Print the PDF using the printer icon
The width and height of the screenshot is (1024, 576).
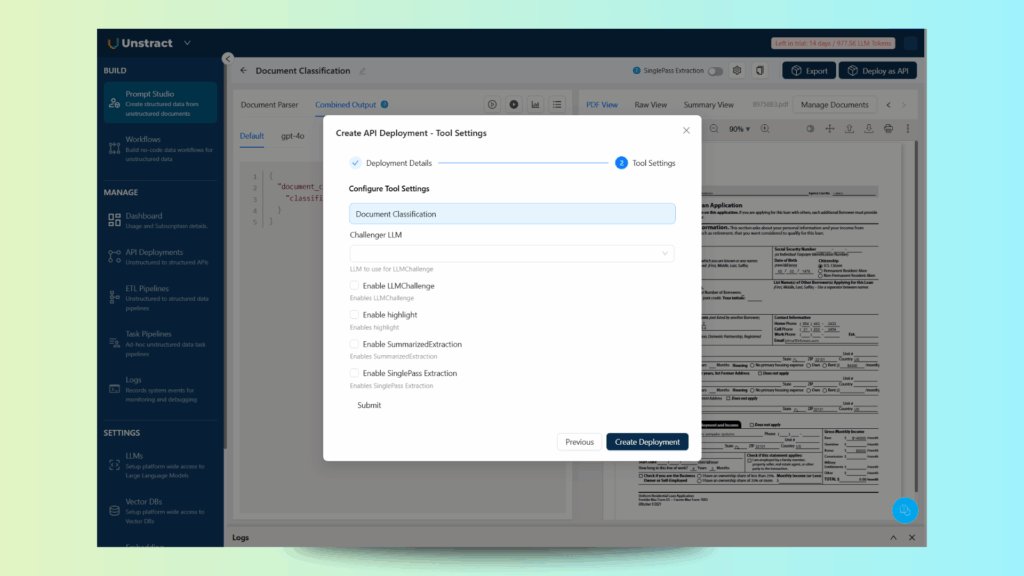tap(888, 129)
